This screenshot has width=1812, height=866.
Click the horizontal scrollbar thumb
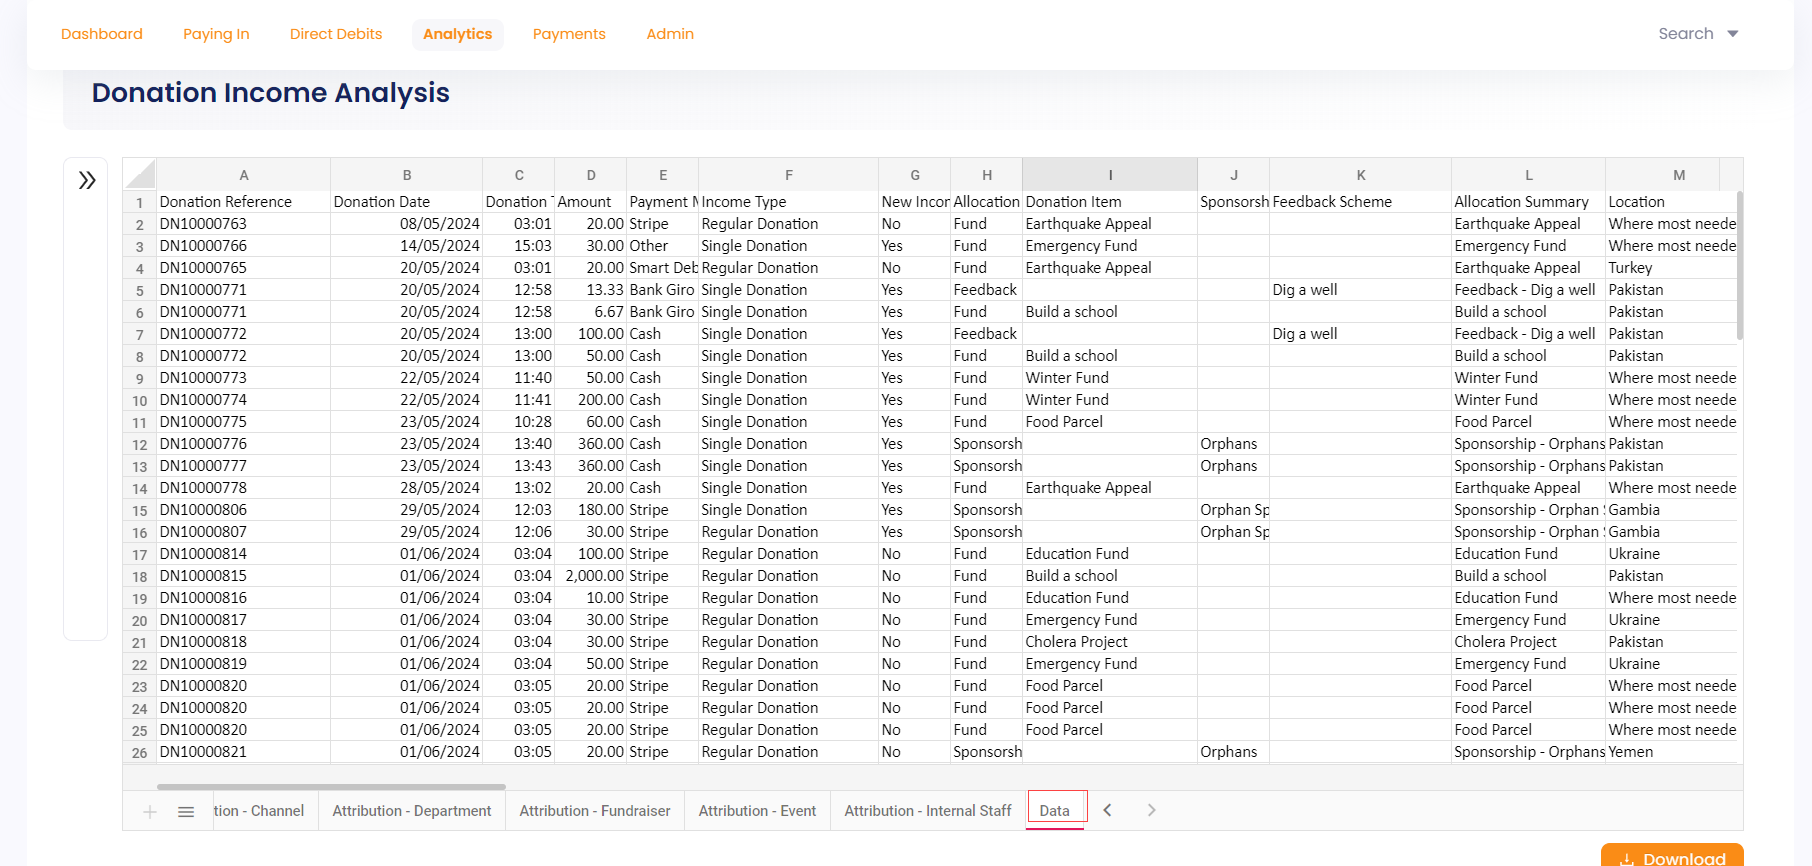331,787
